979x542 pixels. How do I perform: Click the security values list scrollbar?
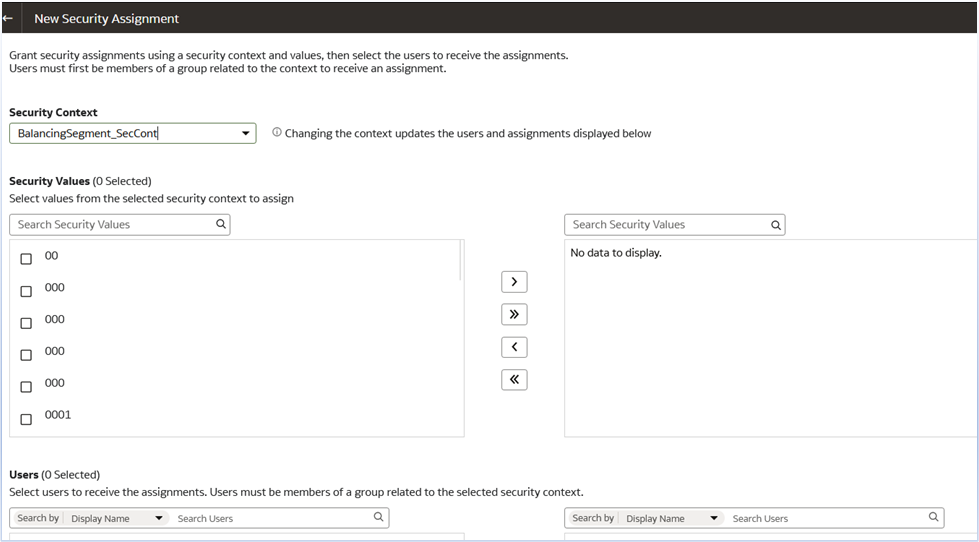pos(461,260)
